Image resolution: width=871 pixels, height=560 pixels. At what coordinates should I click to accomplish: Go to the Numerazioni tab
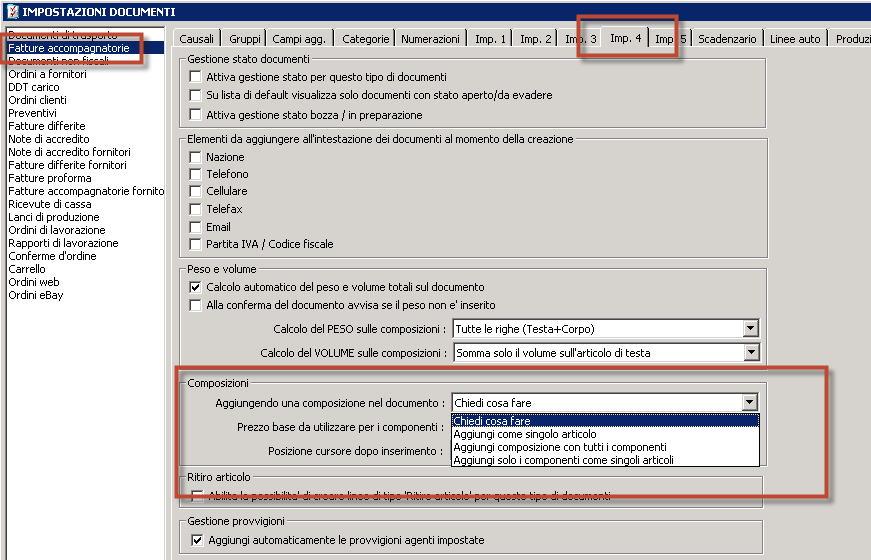(431, 39)
